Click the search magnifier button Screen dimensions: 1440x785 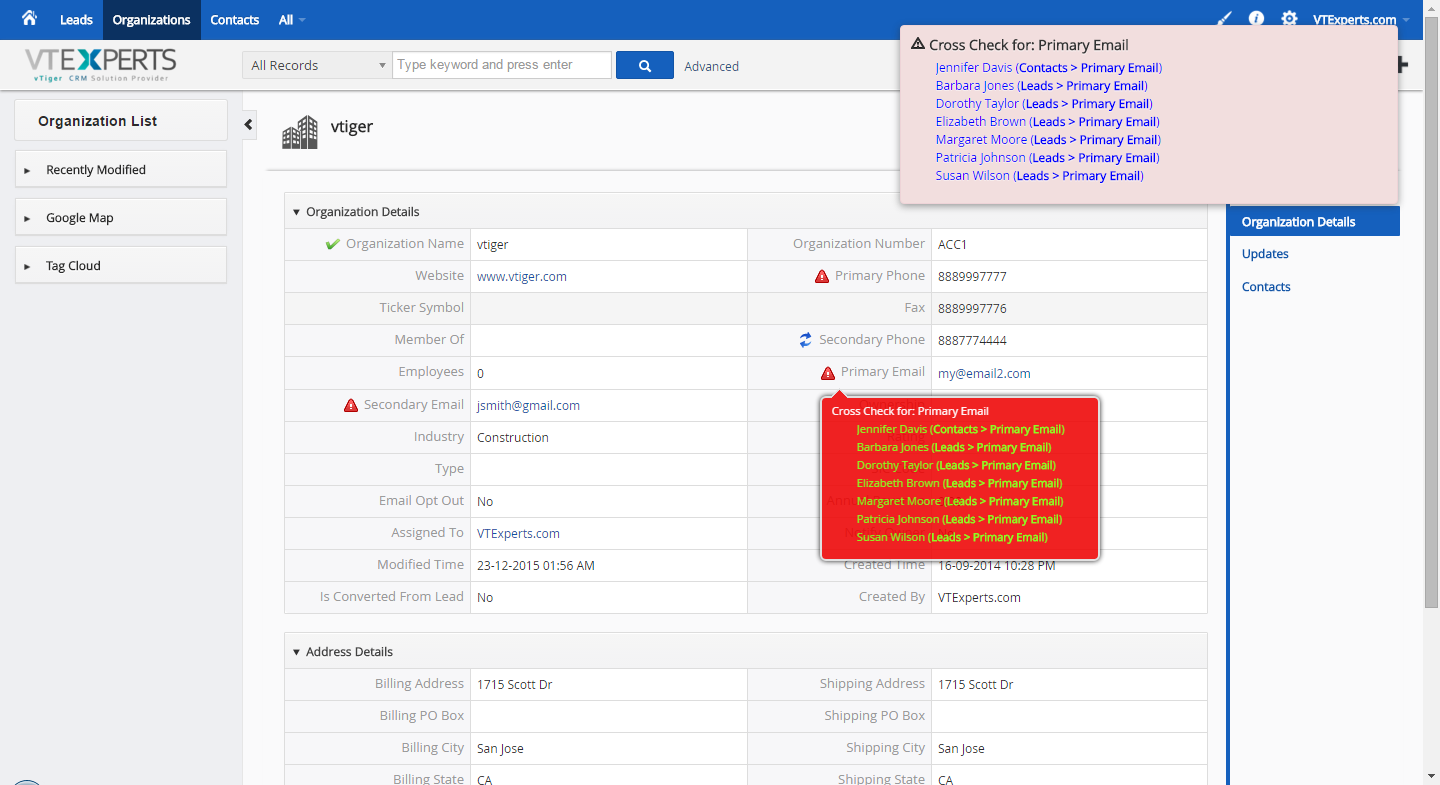pyautogui.click(x=645, y=65)
